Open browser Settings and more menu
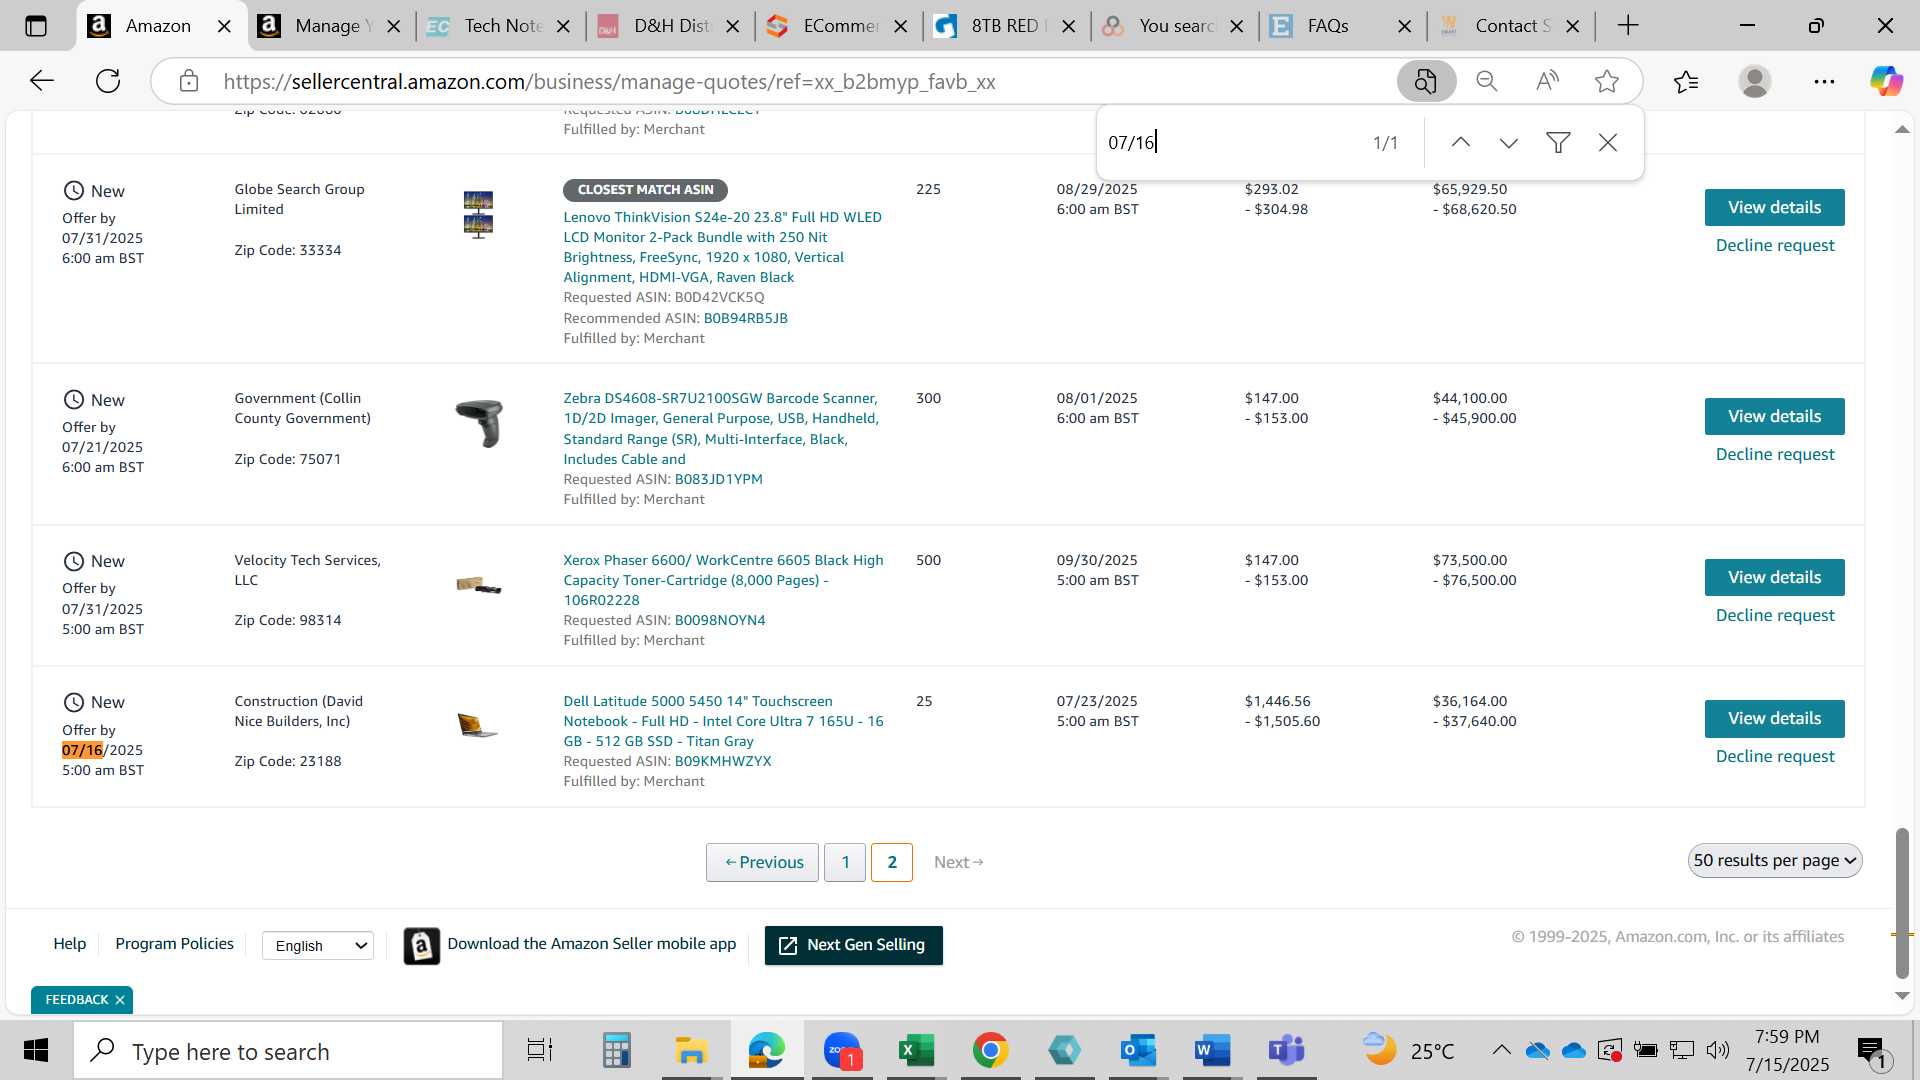Image resolution: width=1920 pixels, height=1080 pixels. point(1824,81)
